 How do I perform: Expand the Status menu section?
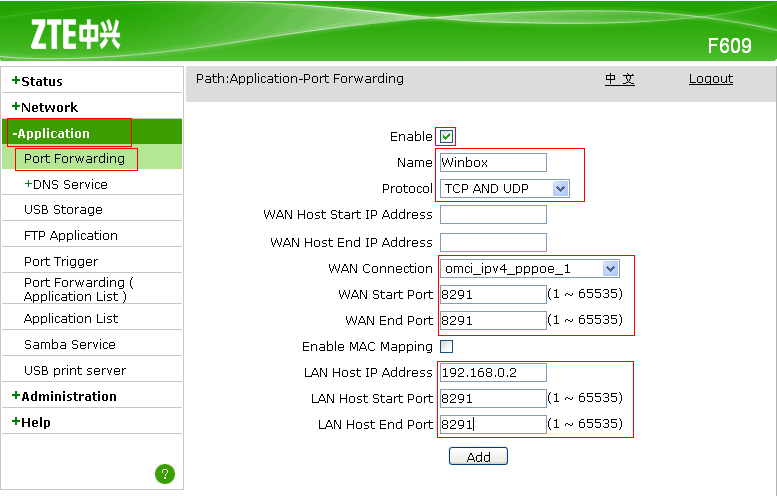38,81
